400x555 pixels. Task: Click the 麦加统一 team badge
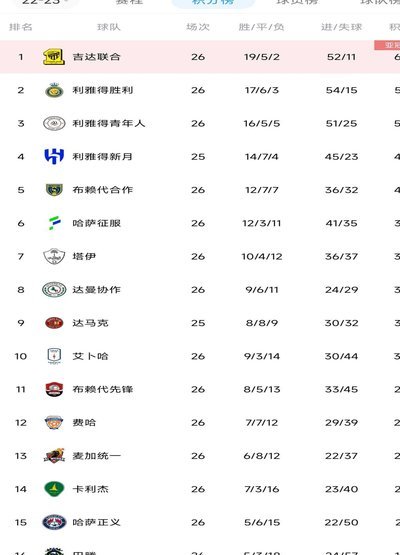(x=54, y=456)
